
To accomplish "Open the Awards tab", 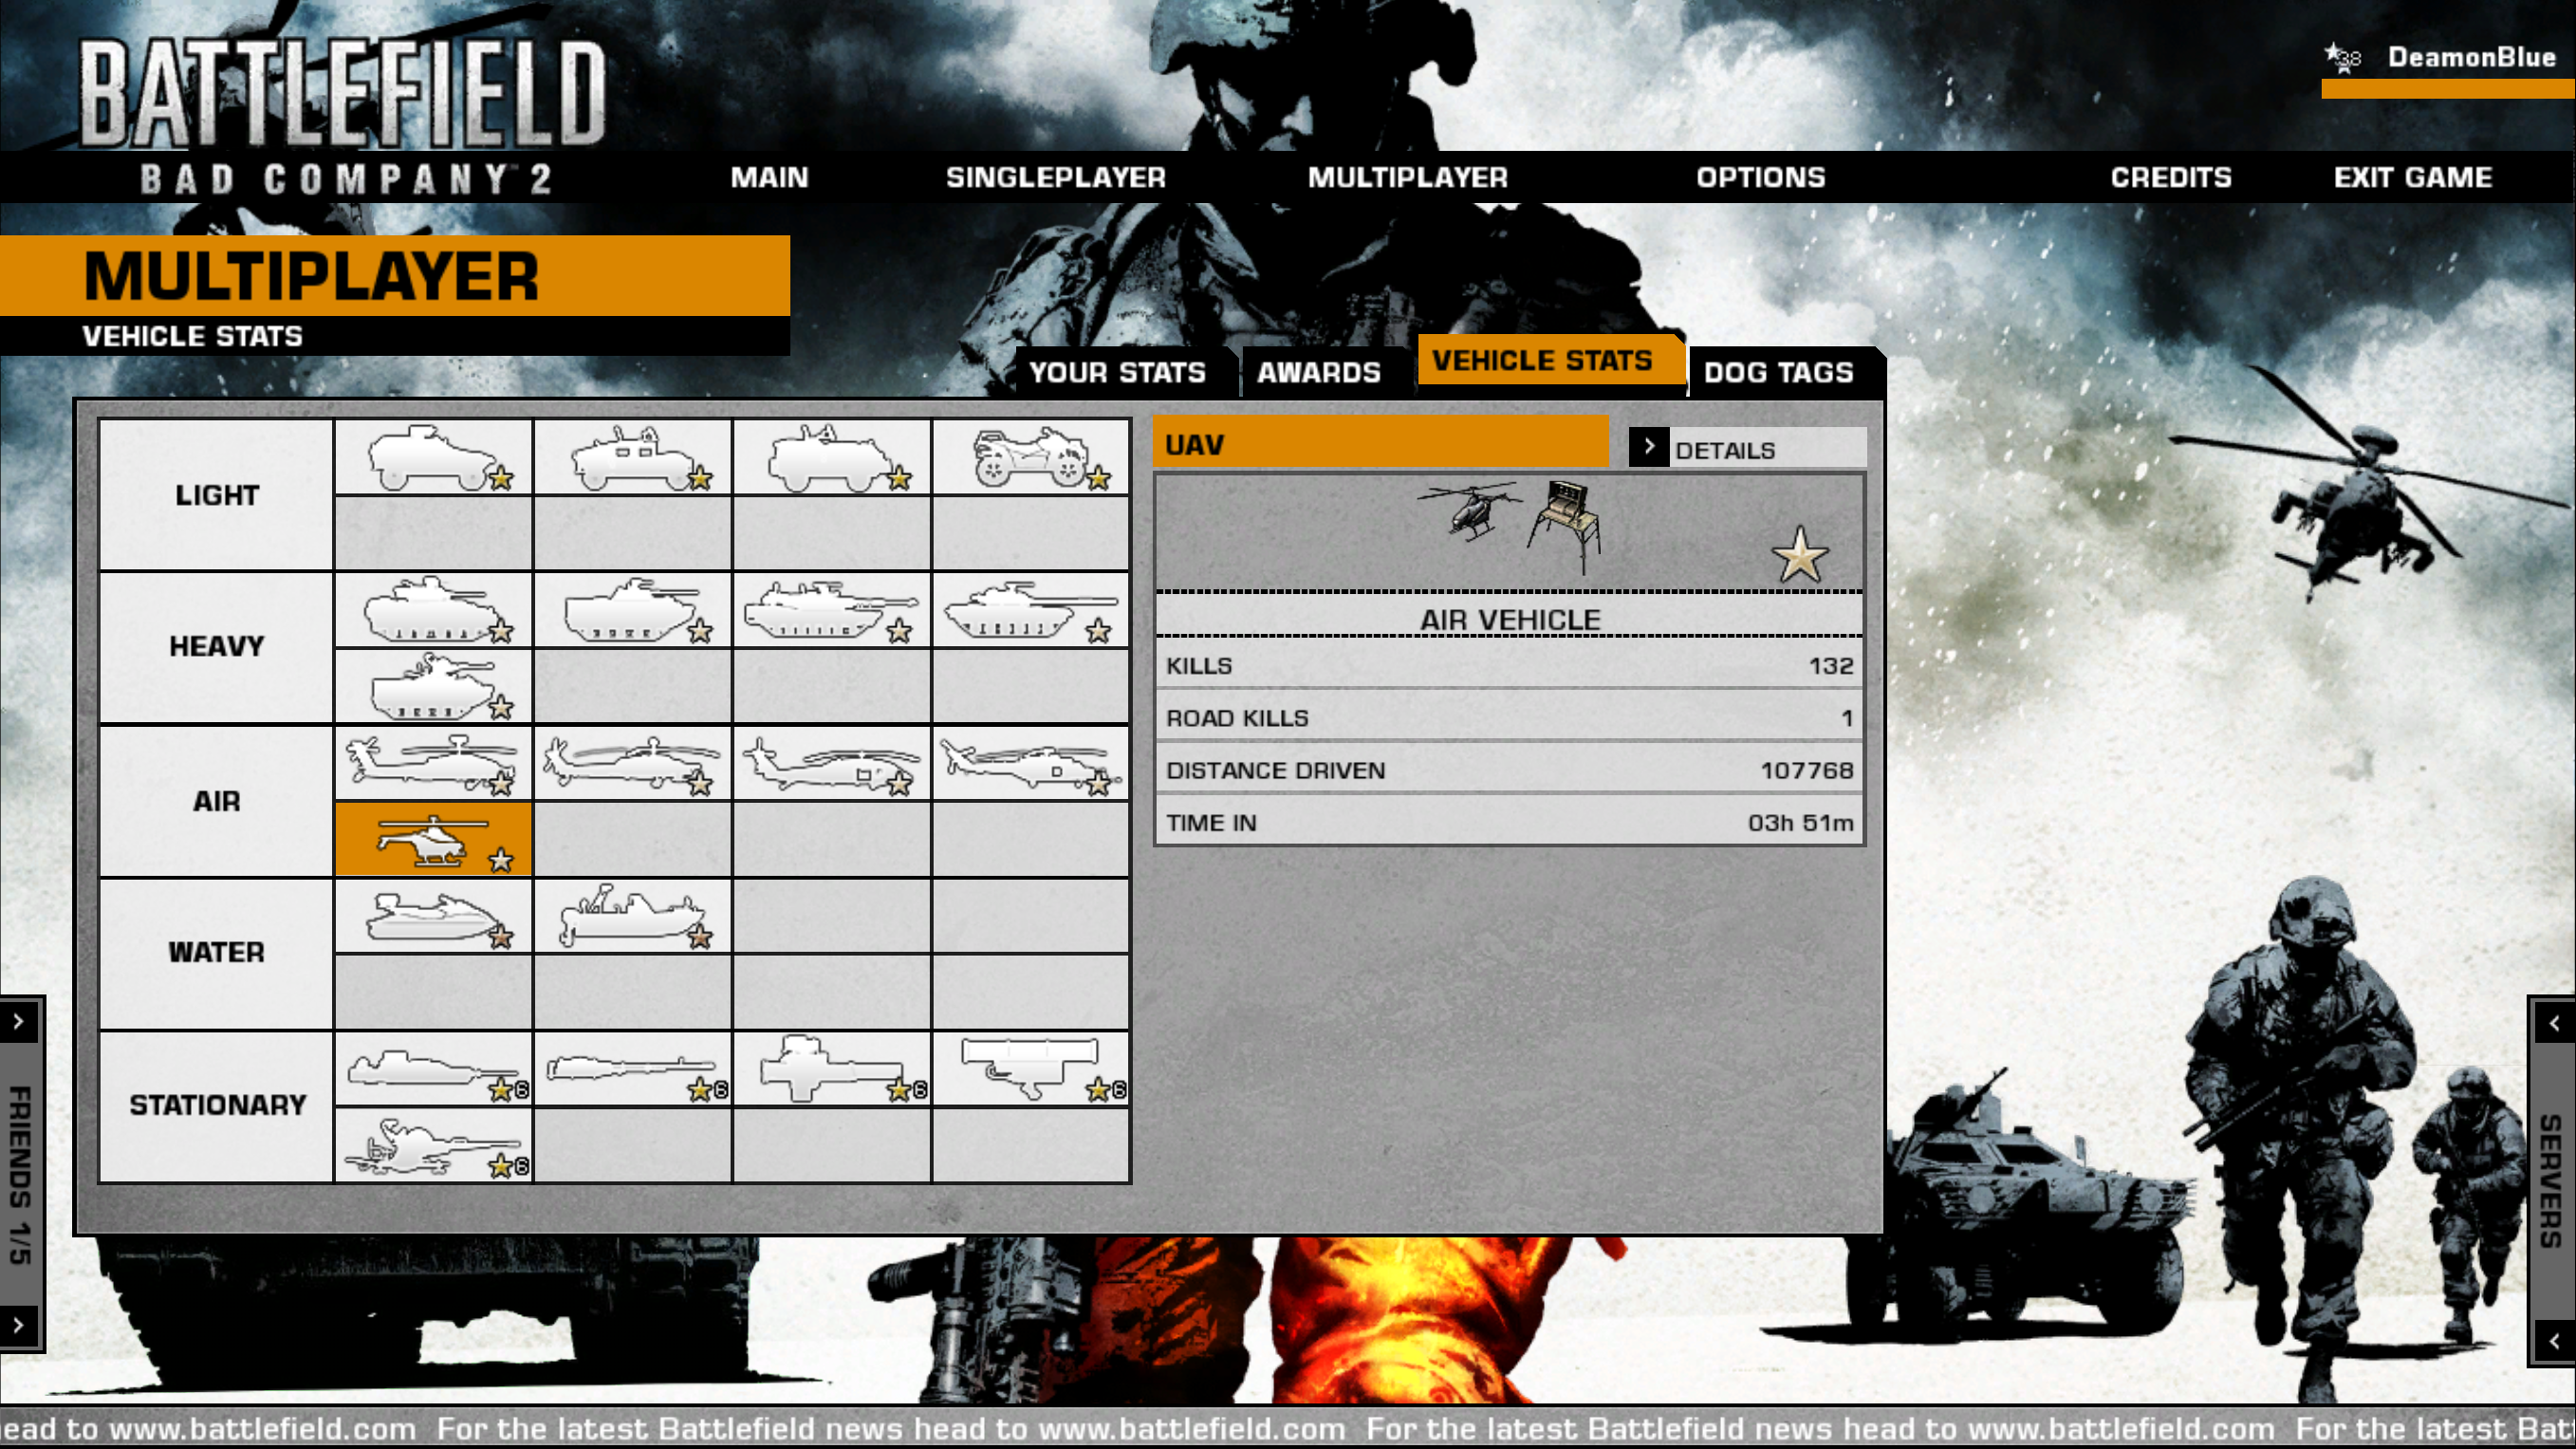I will [x=1319, y=372].
